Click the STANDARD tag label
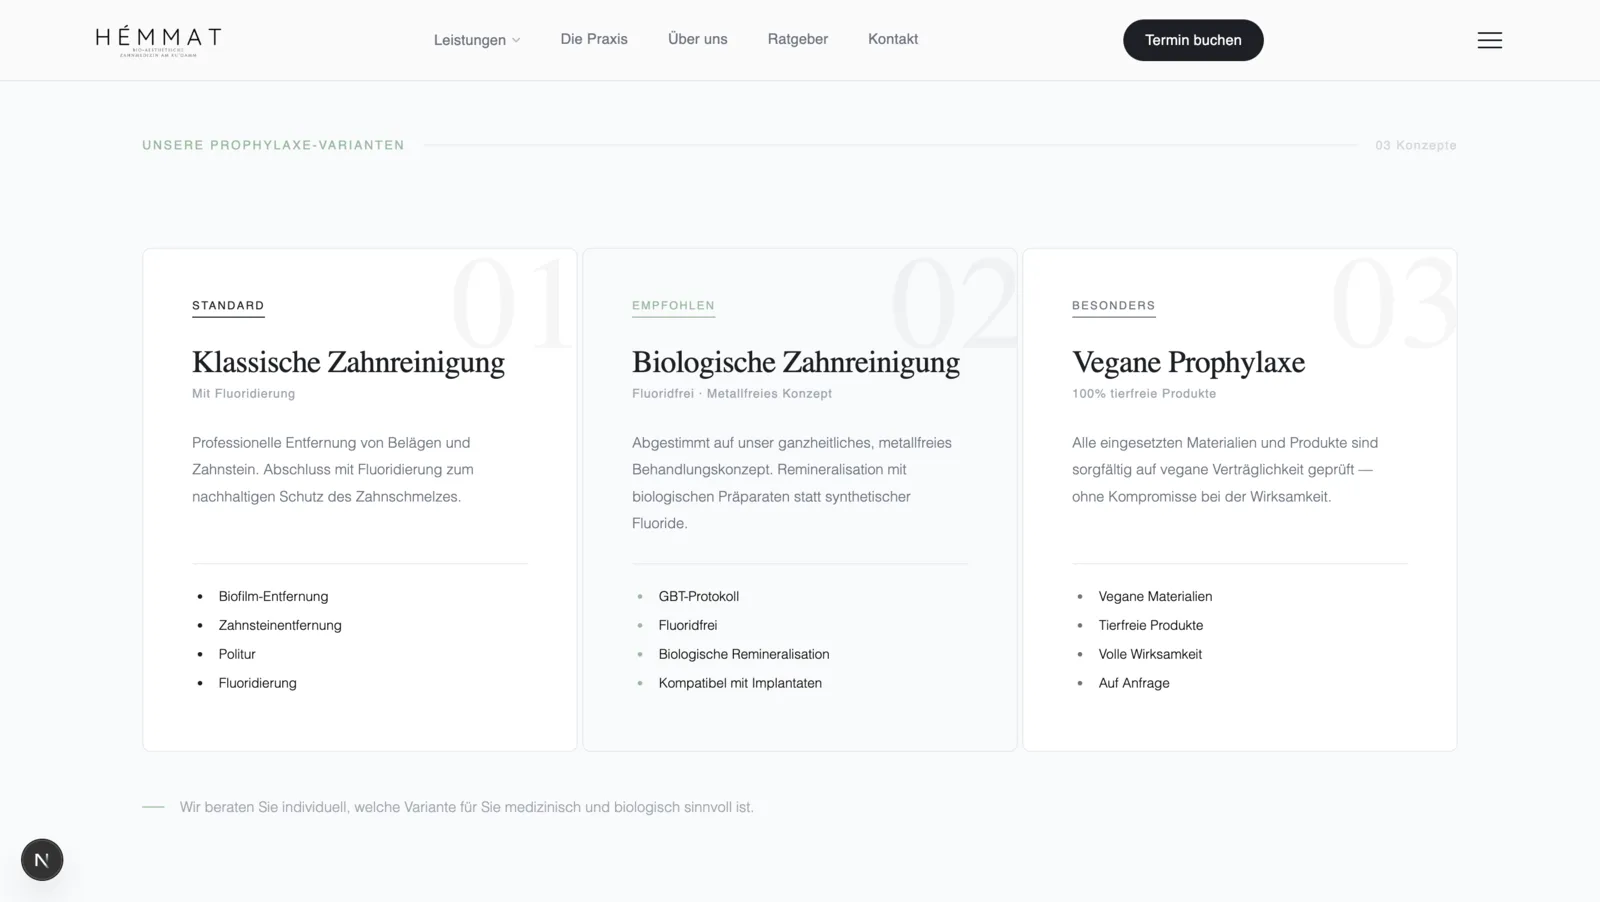This screenshot has width=1600, height=902. (228, 306)
